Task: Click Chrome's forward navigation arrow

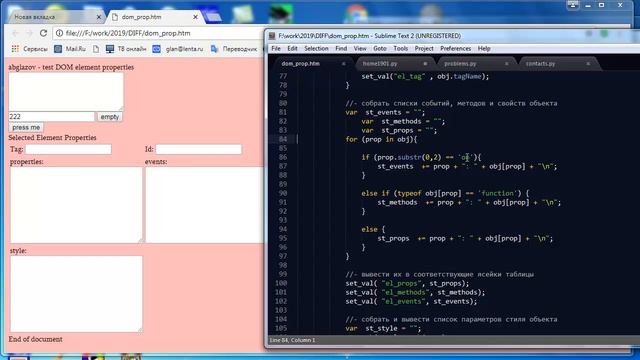Action: [29, 33]
